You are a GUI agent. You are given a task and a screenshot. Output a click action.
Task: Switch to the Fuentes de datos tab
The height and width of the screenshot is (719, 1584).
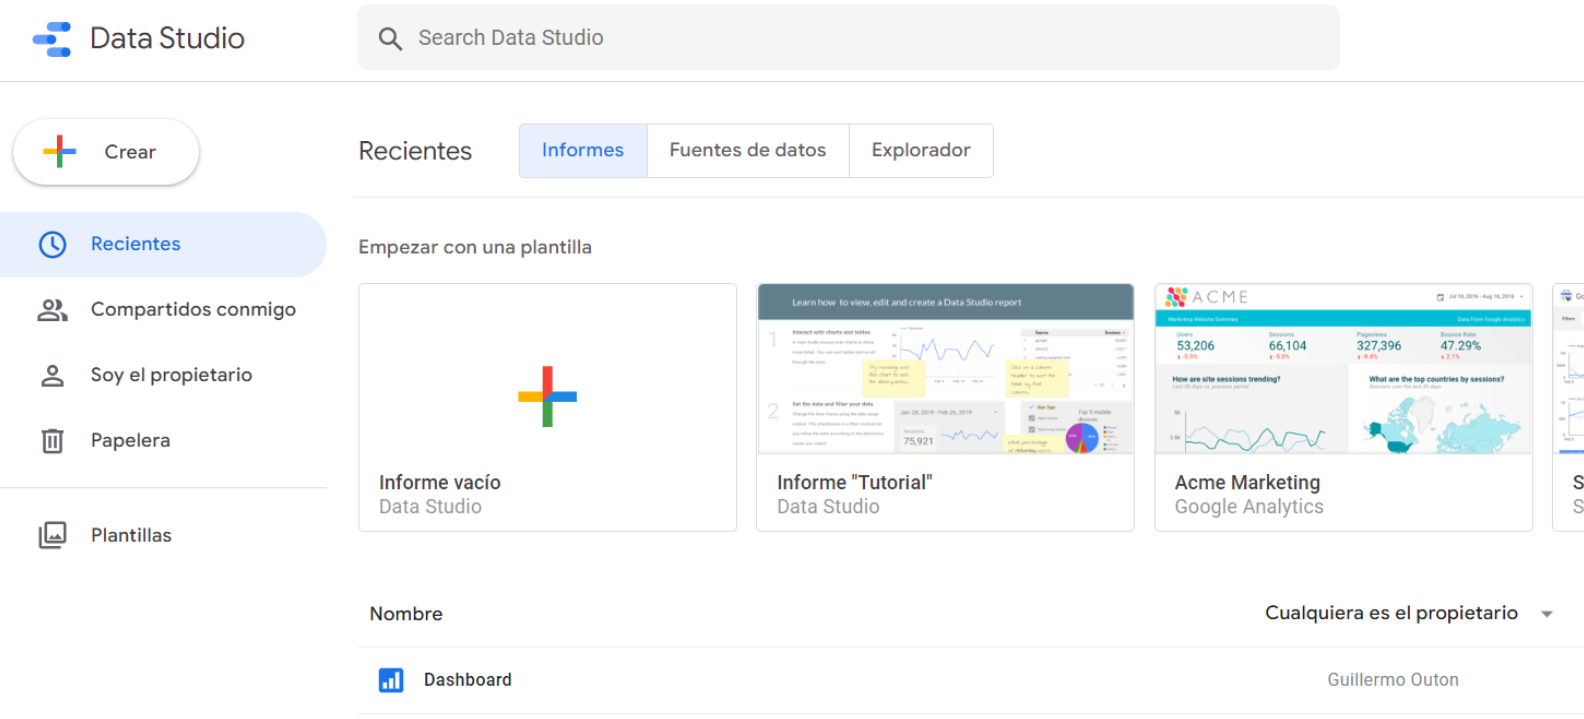click(748, 151)
